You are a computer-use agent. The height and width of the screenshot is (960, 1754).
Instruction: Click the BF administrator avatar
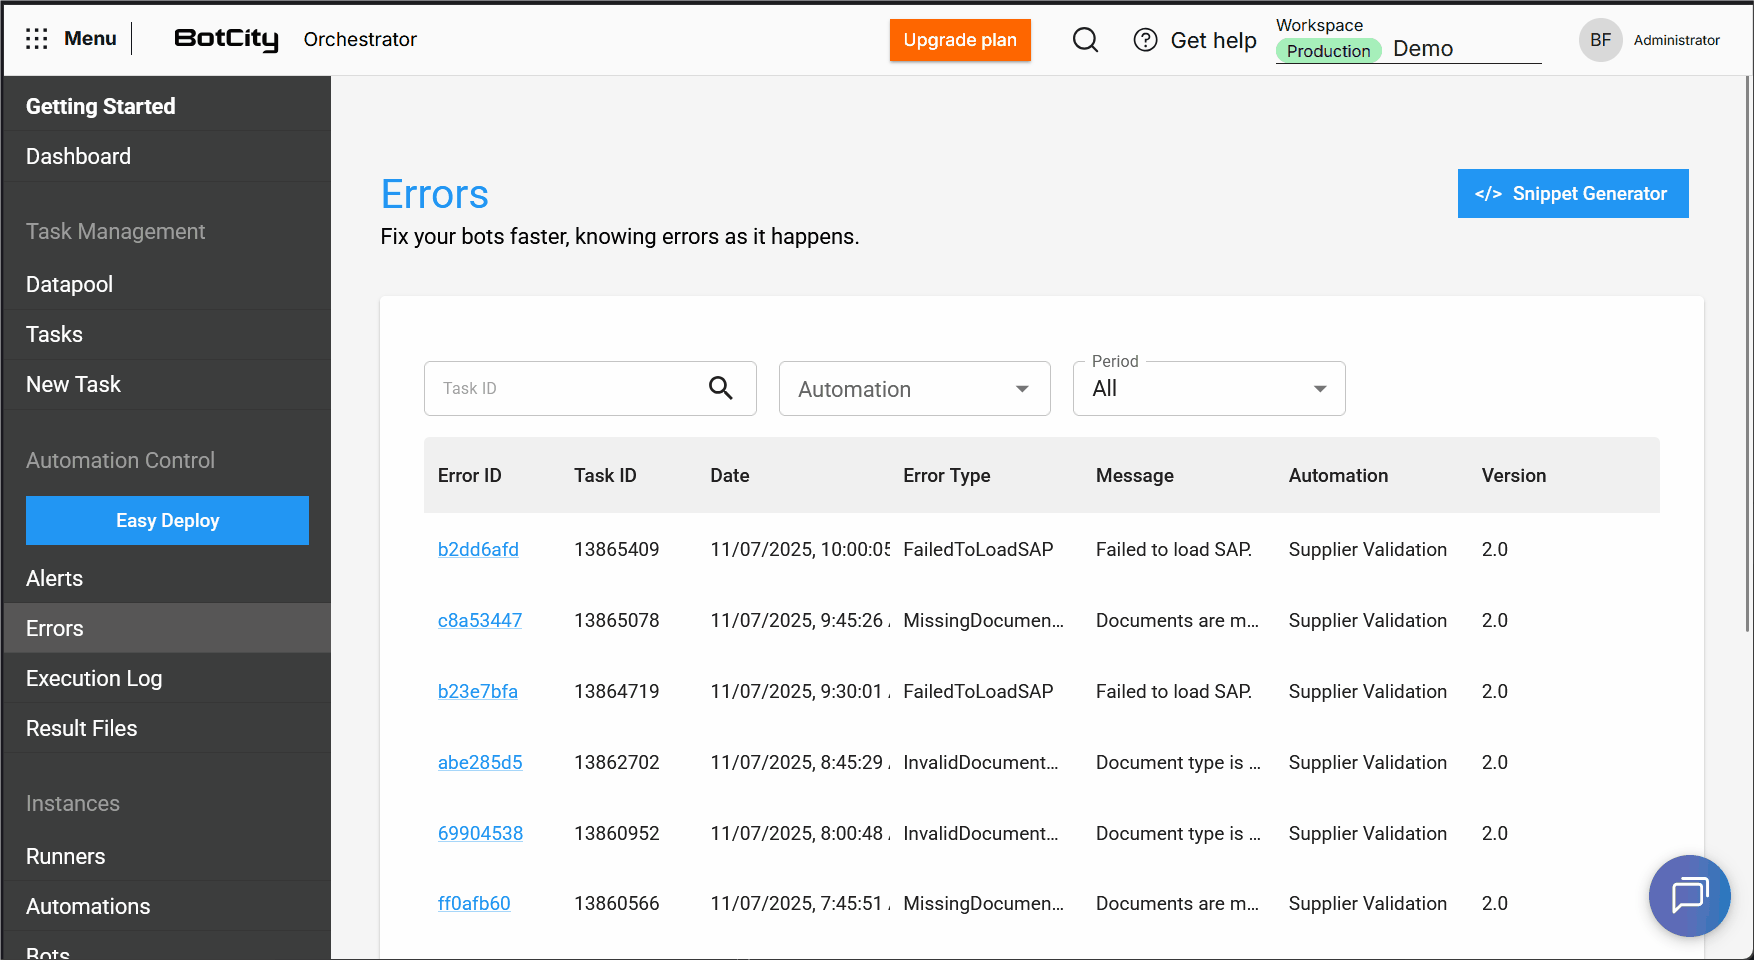tap(1600, 40)
